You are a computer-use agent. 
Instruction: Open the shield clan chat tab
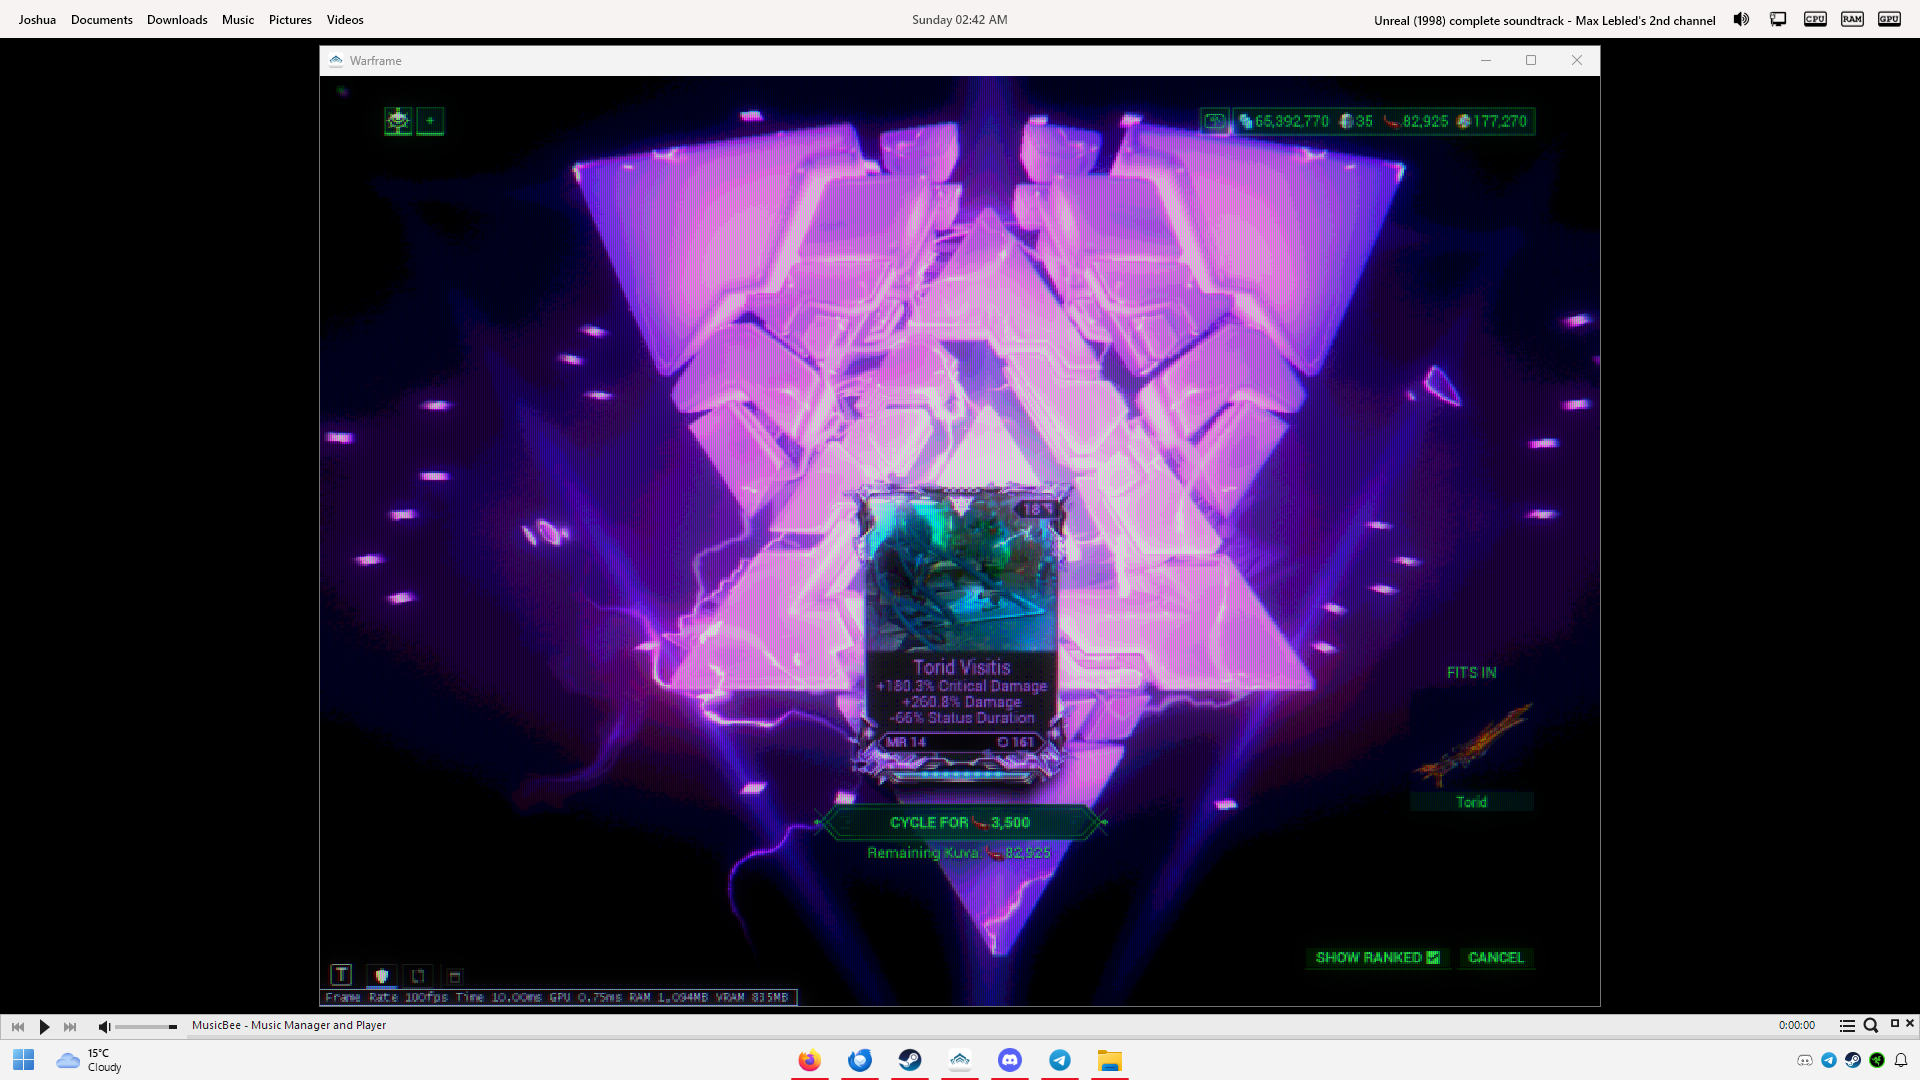pyautogui.click(x=382, y=976)
